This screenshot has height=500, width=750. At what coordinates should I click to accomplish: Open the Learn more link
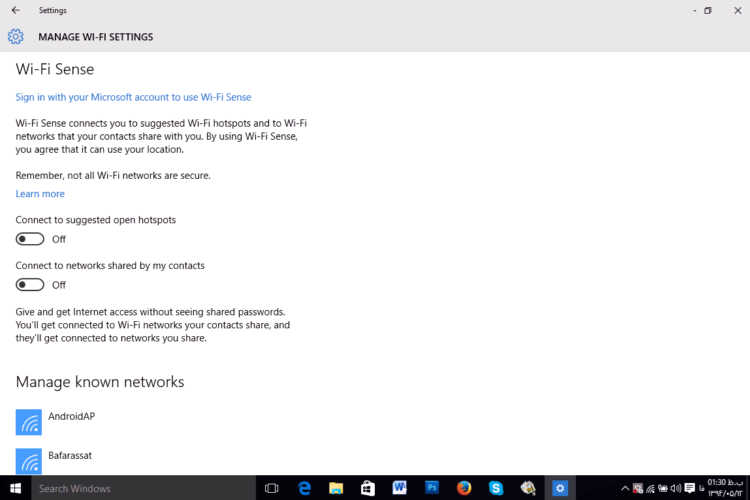point(40,194)
